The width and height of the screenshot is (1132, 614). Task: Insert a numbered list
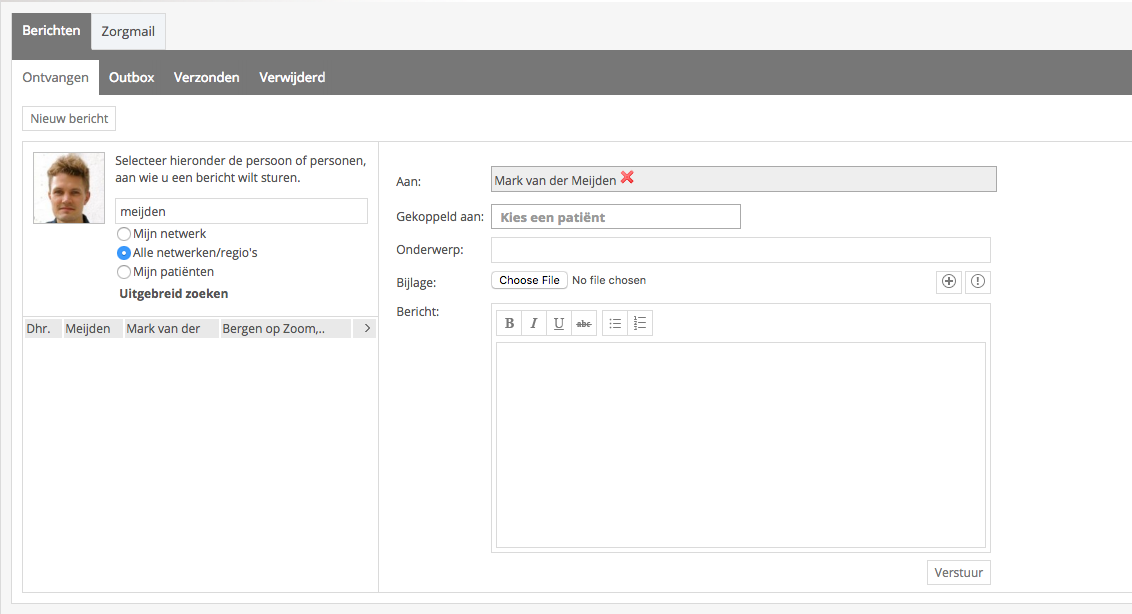tap(640, 323)
